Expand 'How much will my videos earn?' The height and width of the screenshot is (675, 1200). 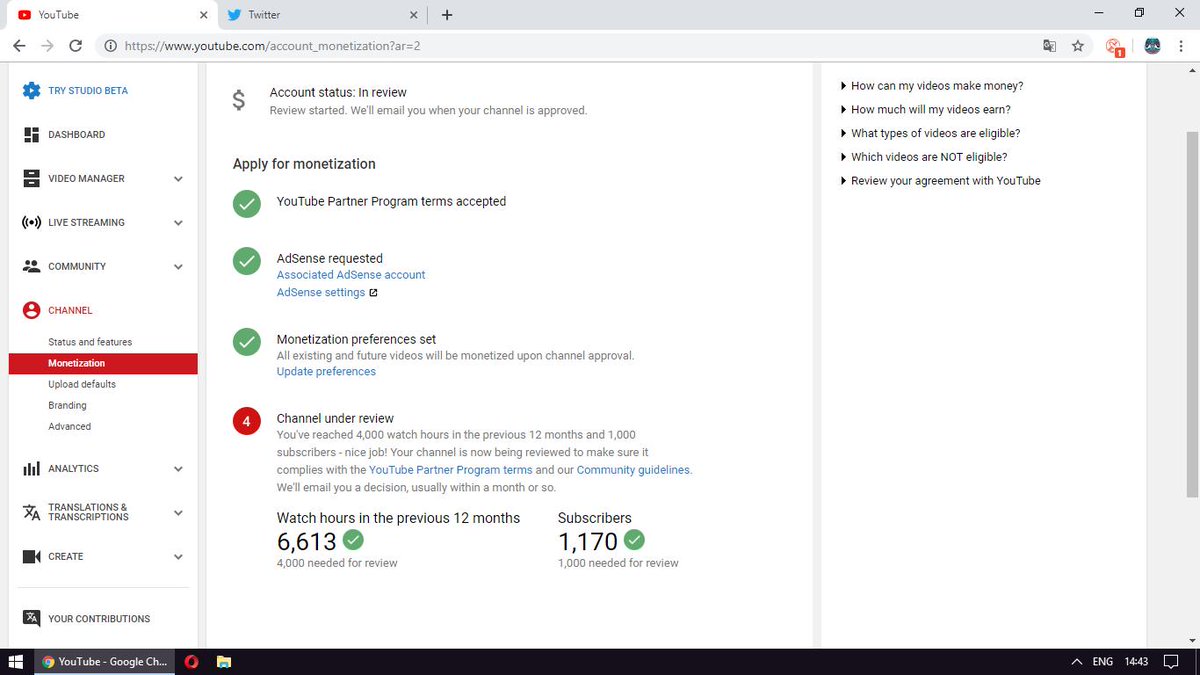click(926, 109)
